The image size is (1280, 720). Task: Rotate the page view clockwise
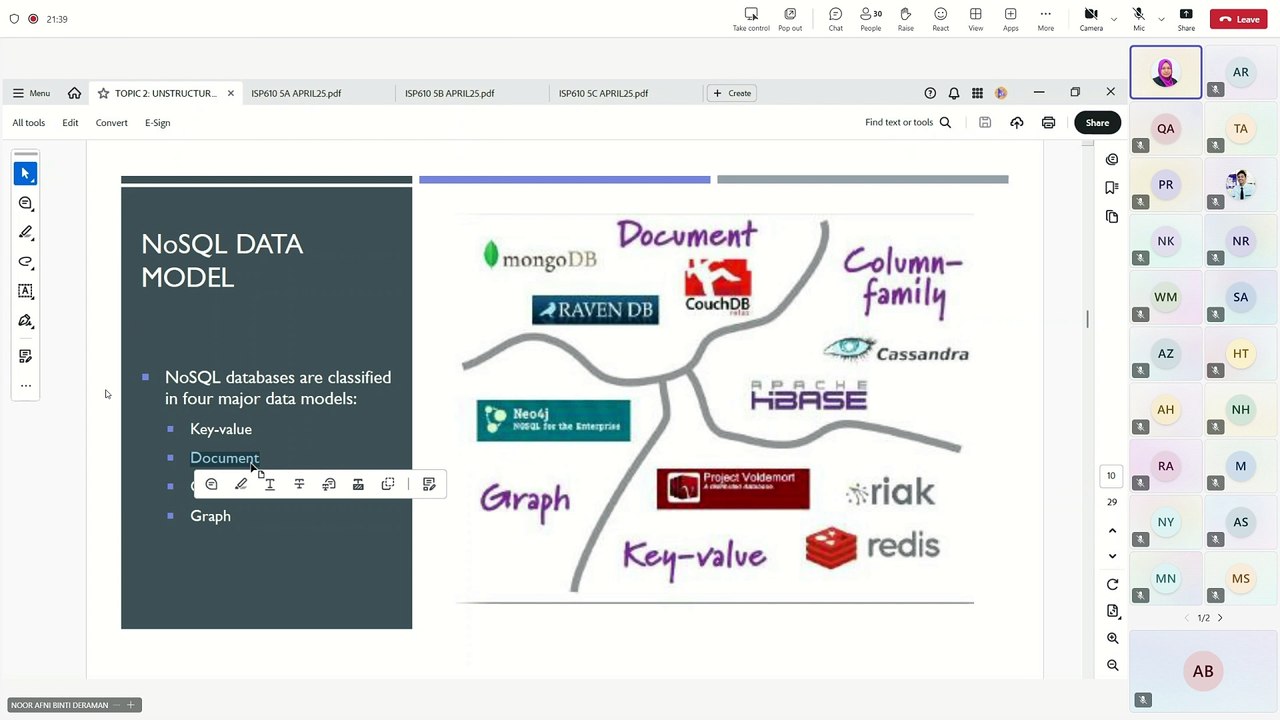(1112, 585)
